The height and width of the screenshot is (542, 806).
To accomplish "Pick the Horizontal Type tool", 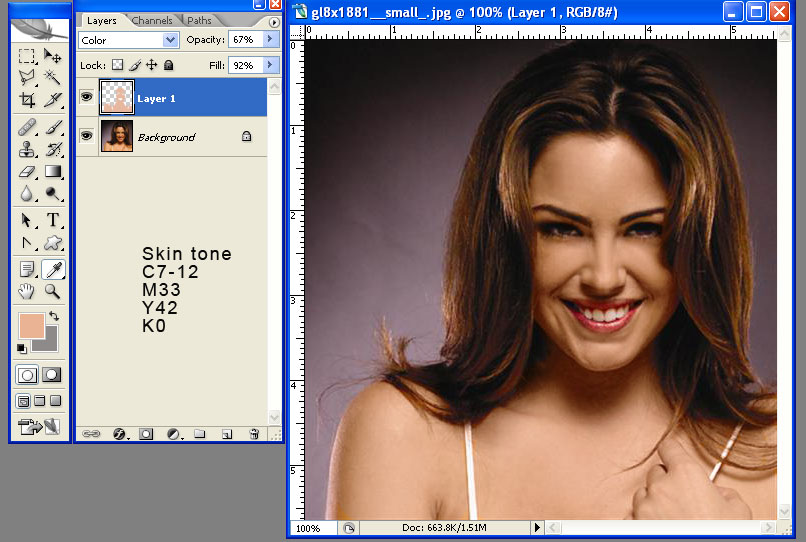I will pos(52,220).
